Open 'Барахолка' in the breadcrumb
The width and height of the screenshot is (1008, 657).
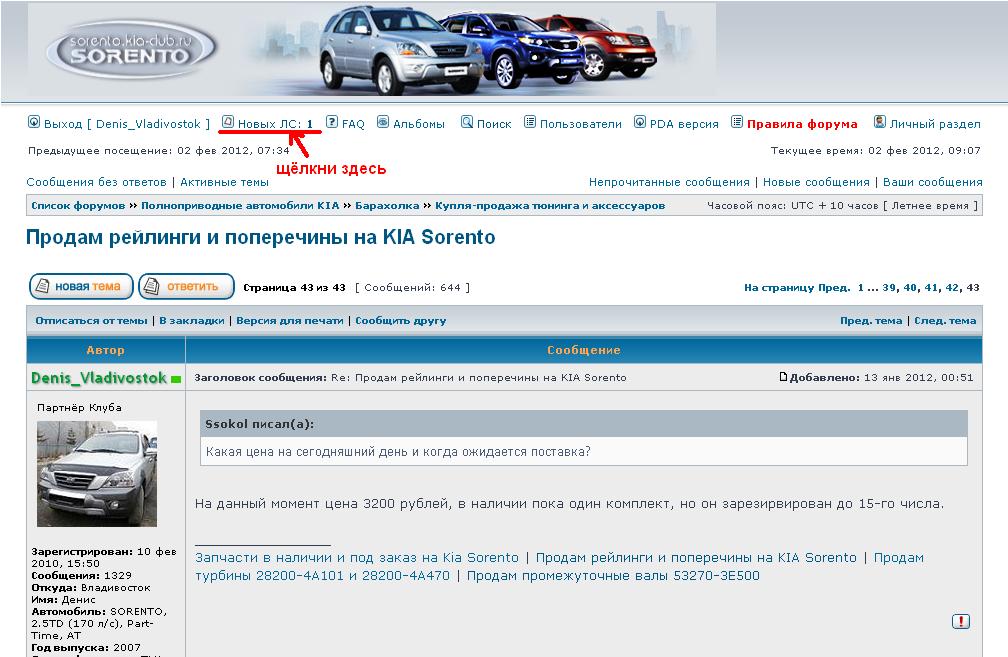click(387, 206)
